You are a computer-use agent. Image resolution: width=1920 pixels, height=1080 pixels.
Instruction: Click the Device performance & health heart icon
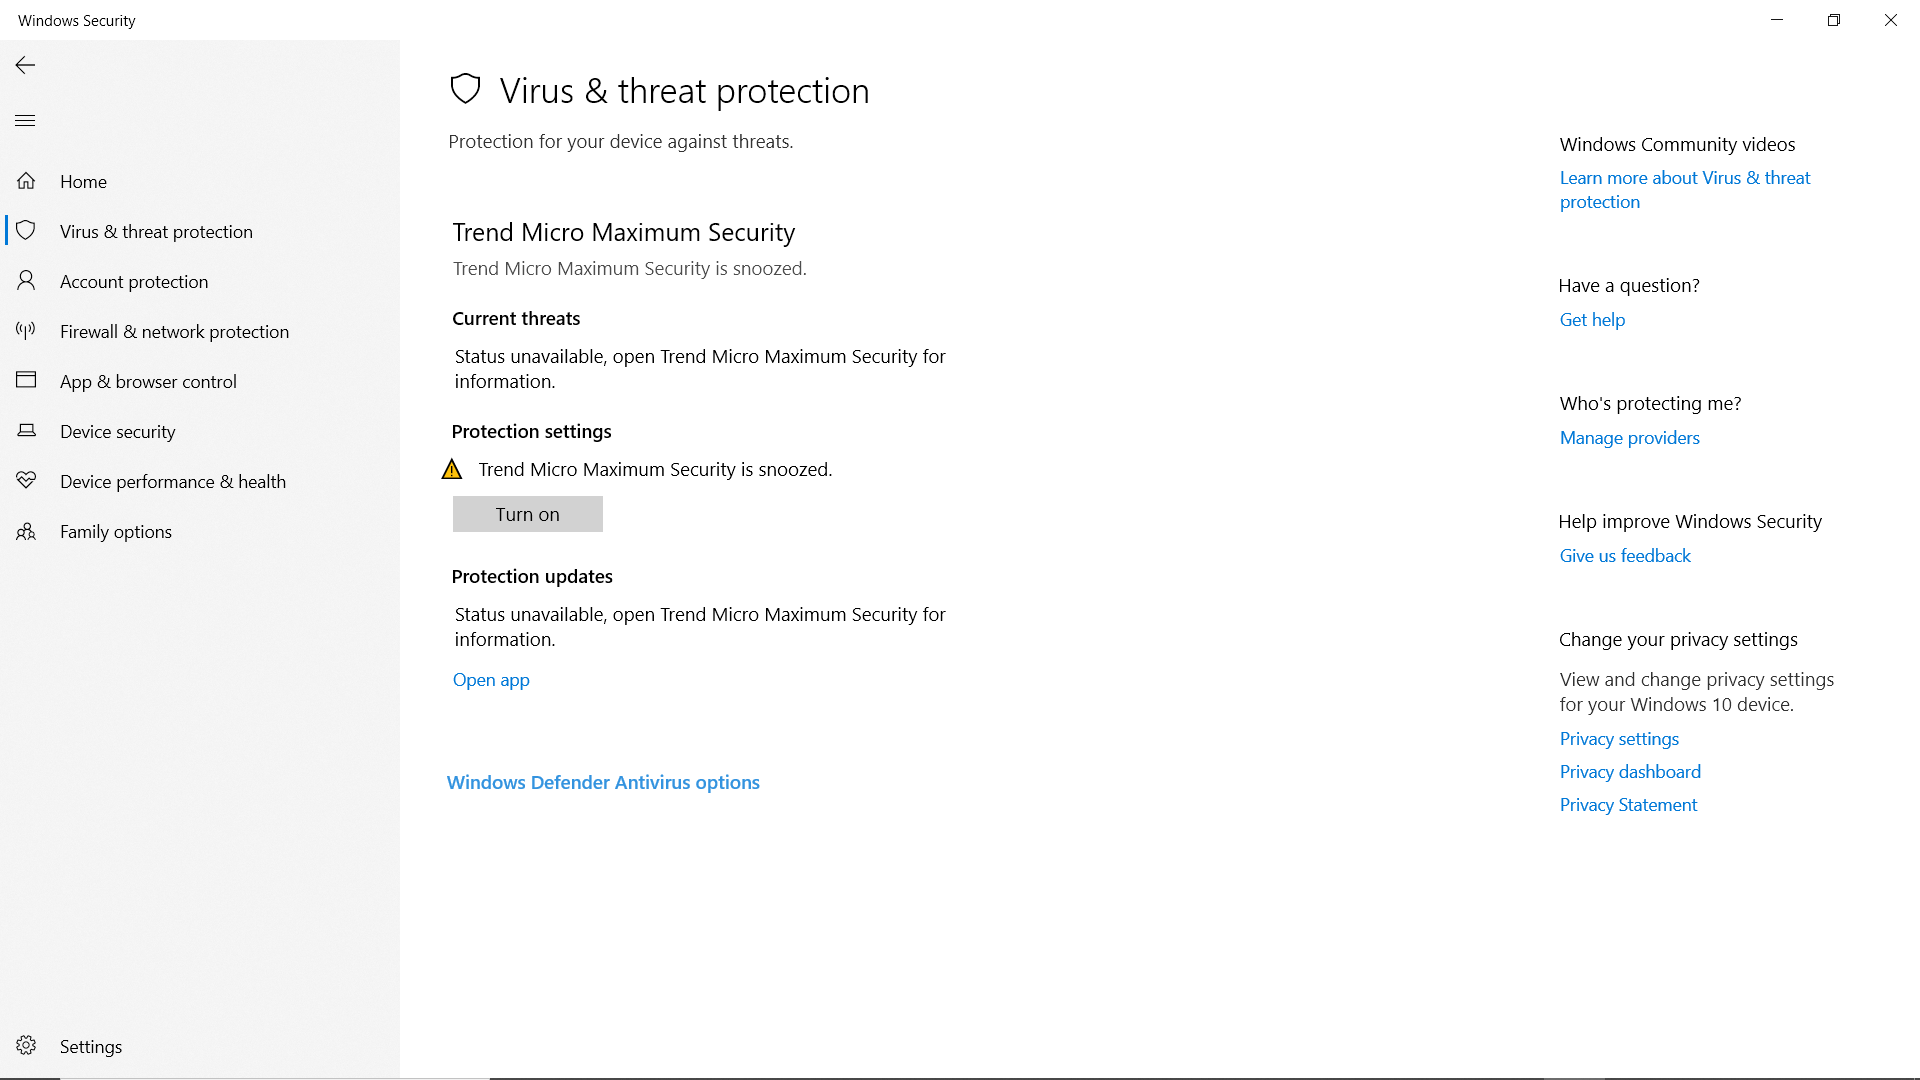26,481
